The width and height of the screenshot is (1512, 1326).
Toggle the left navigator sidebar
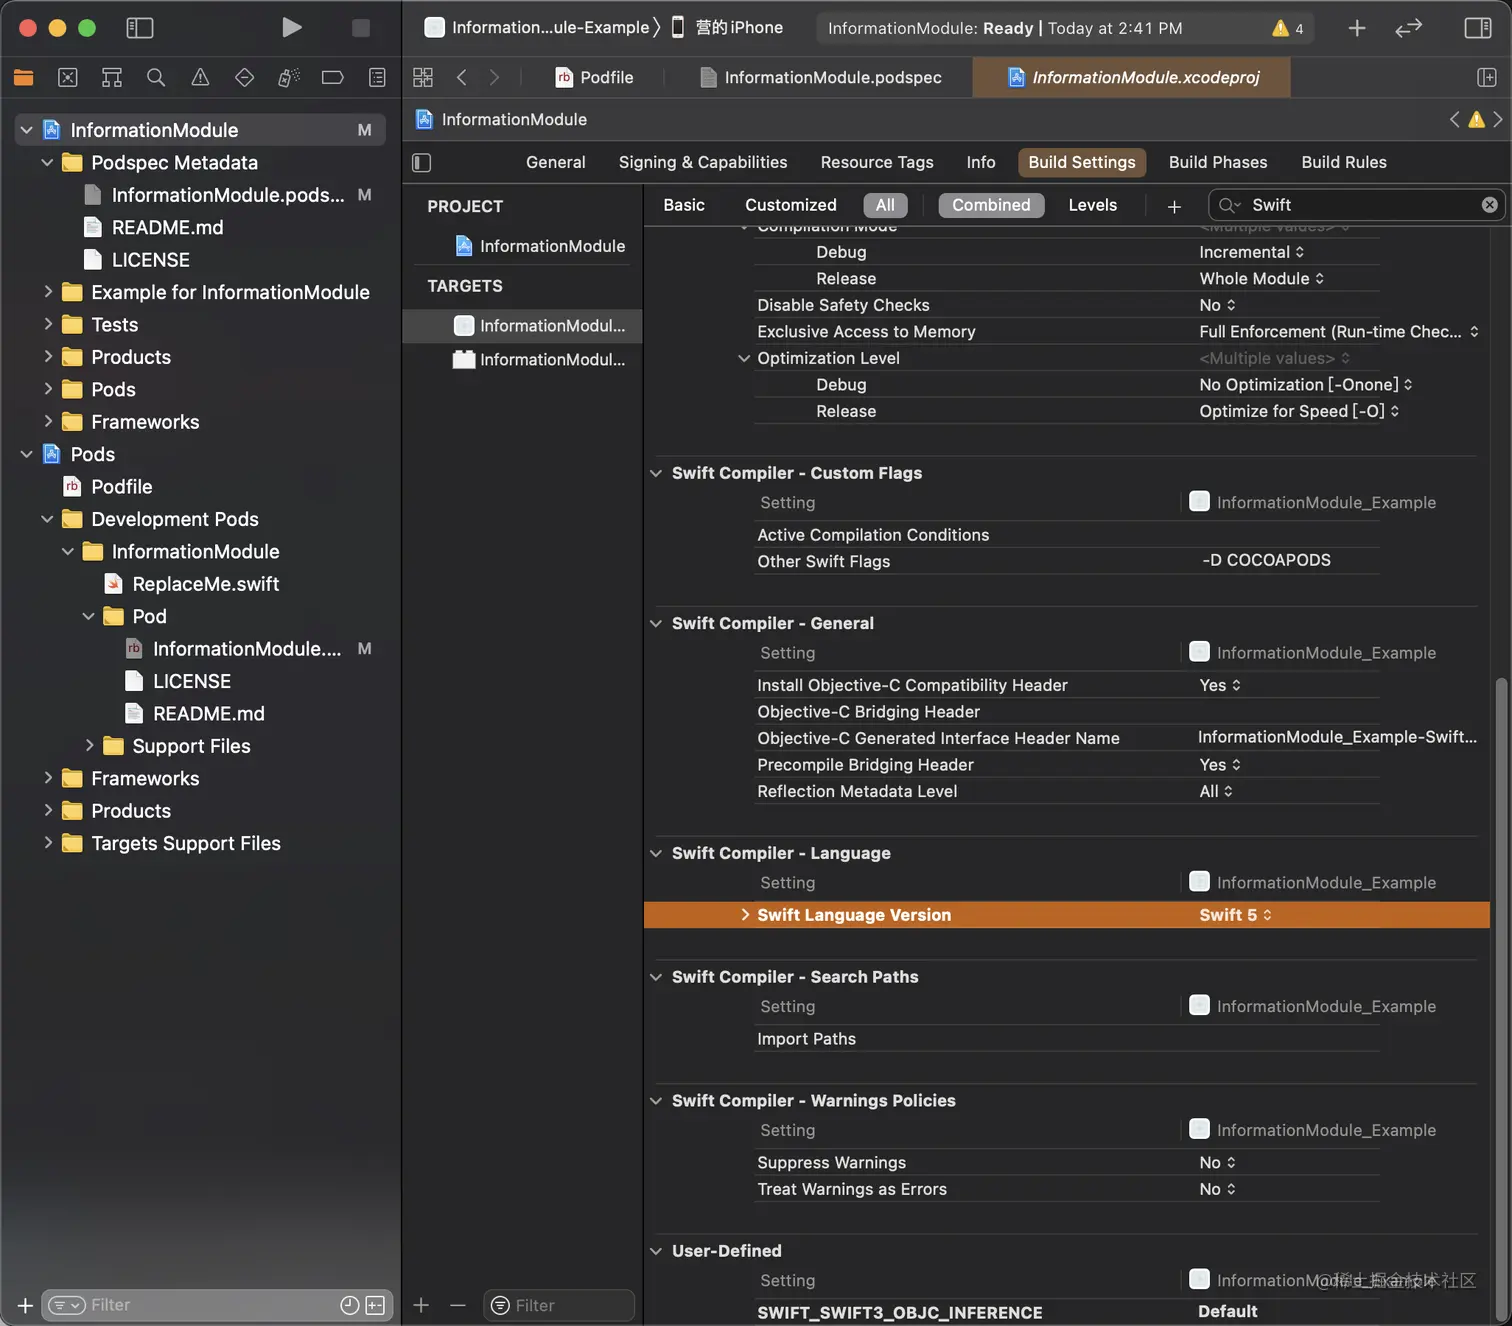[140, 28]
